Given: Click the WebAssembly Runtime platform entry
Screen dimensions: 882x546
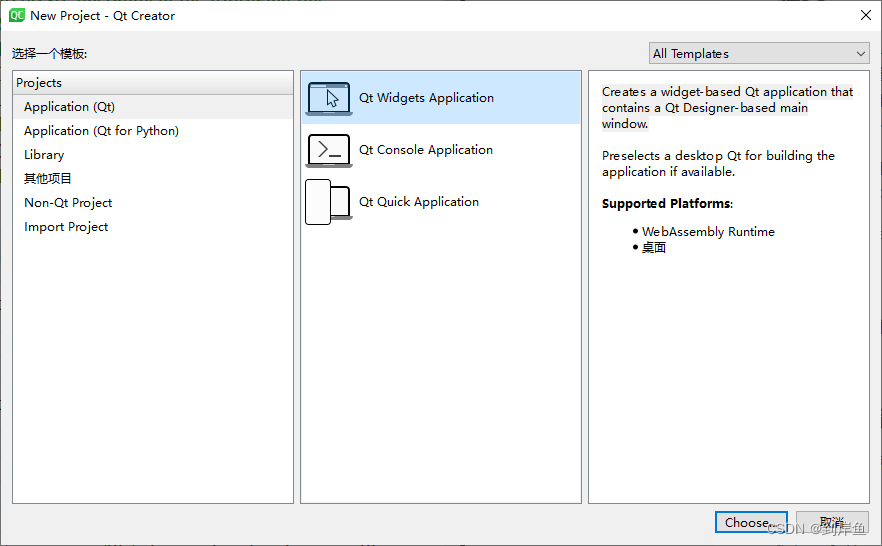Looking at the screenshot, I should [708, 232].
